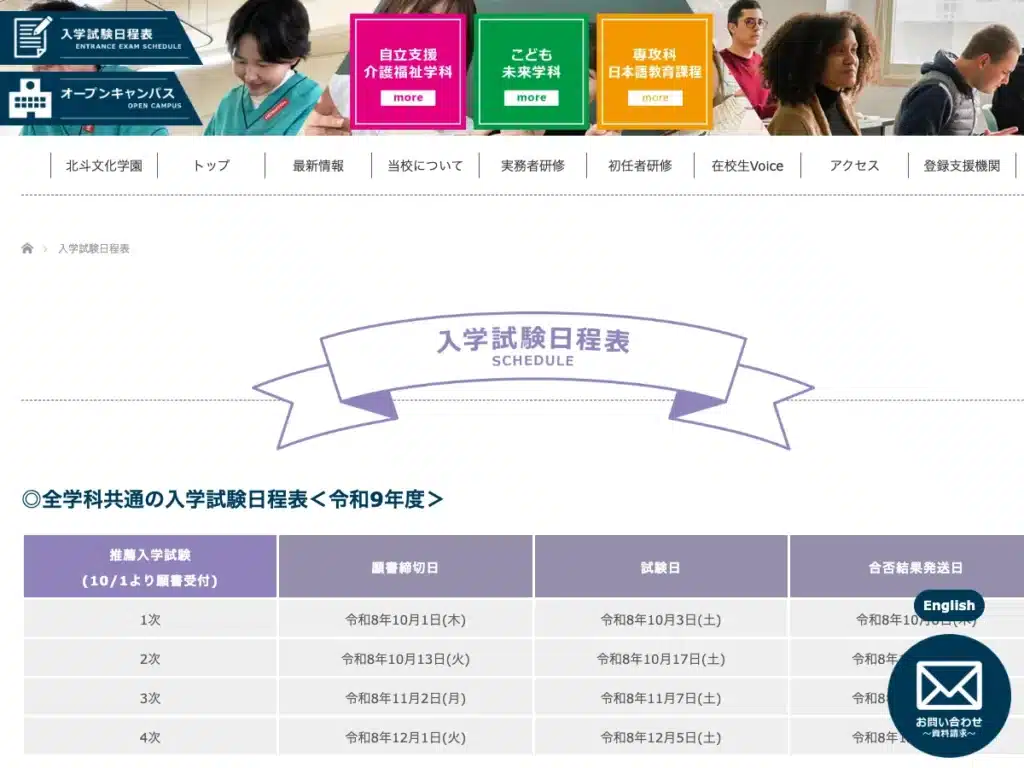Open 北斗文化学園 menu item
This screenshot has height=768, width=1024.
coord(104,166)
